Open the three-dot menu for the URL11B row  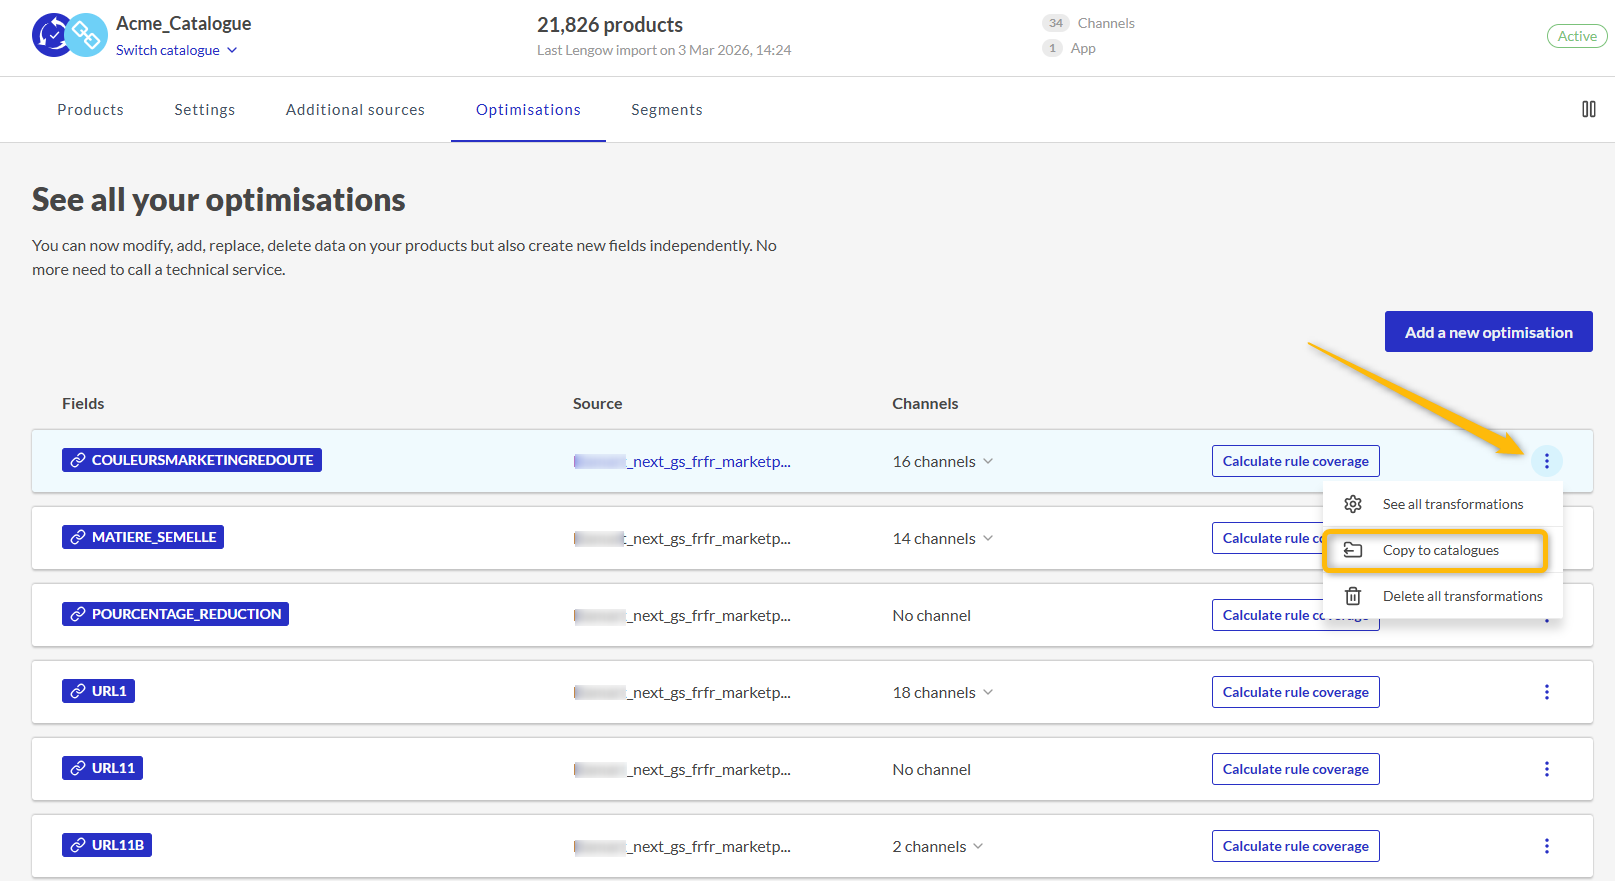pyautogui.click(x=1546, y=846)
